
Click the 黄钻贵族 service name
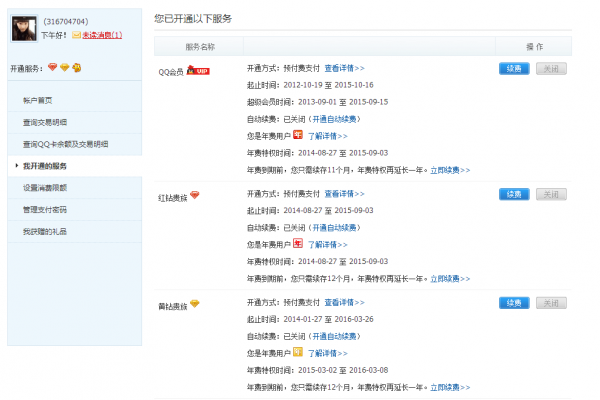(173, 307)
